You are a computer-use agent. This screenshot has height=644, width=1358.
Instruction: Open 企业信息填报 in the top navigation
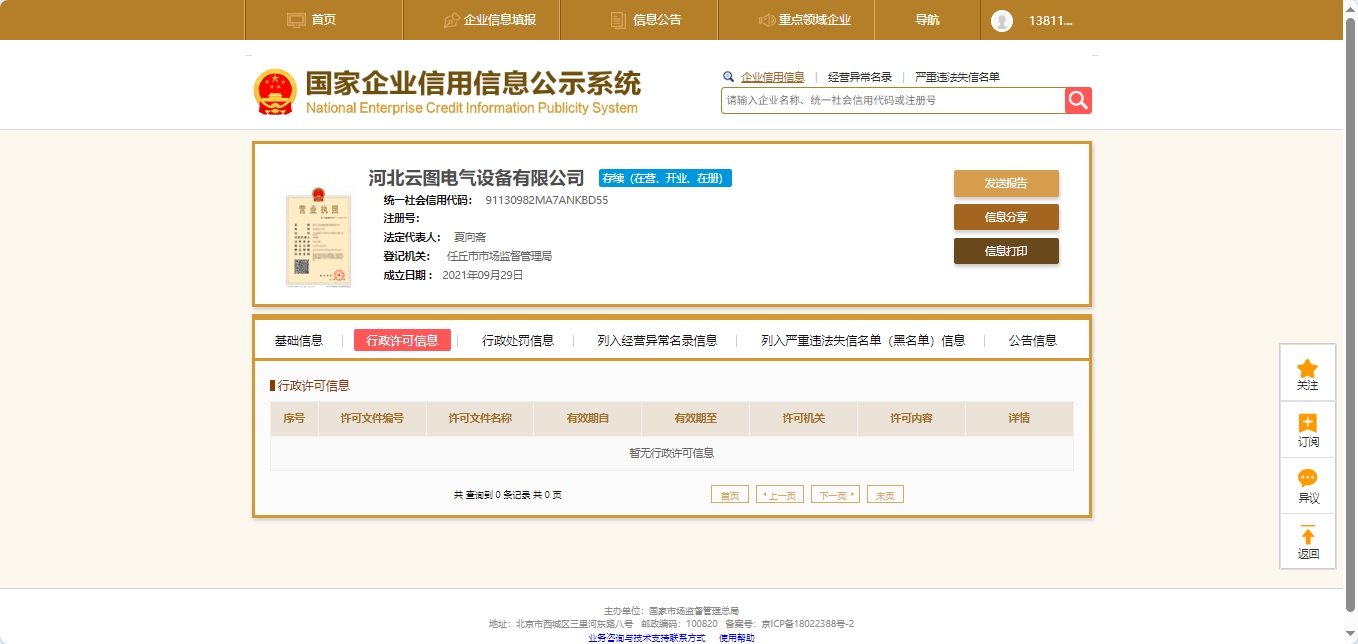tap(490, 20)
